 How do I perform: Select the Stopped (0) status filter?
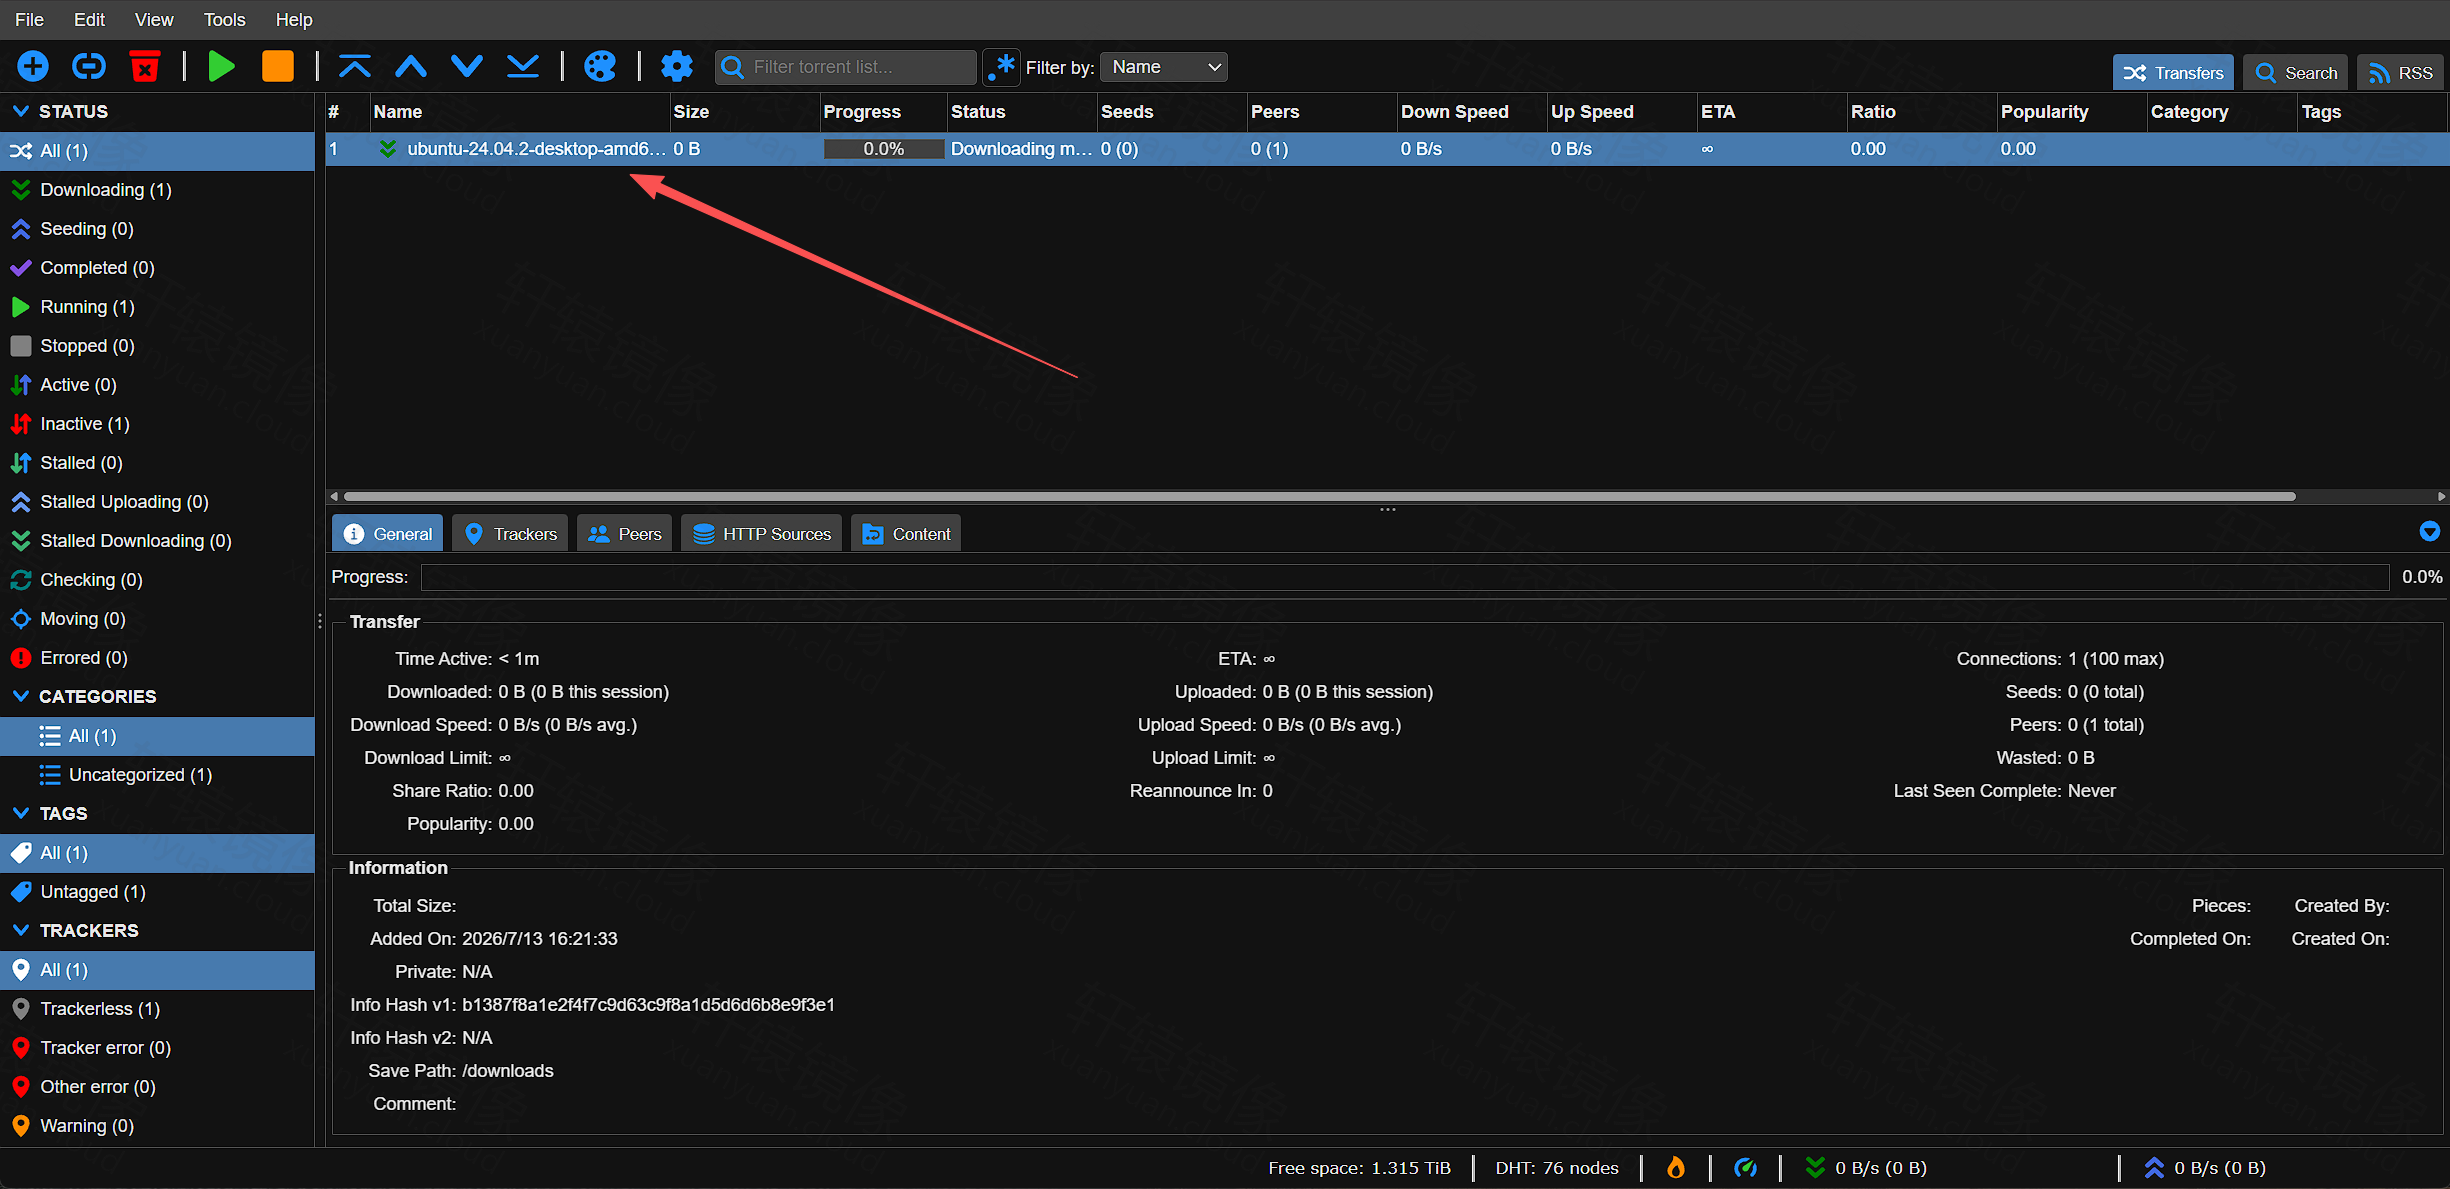[157, 346]
